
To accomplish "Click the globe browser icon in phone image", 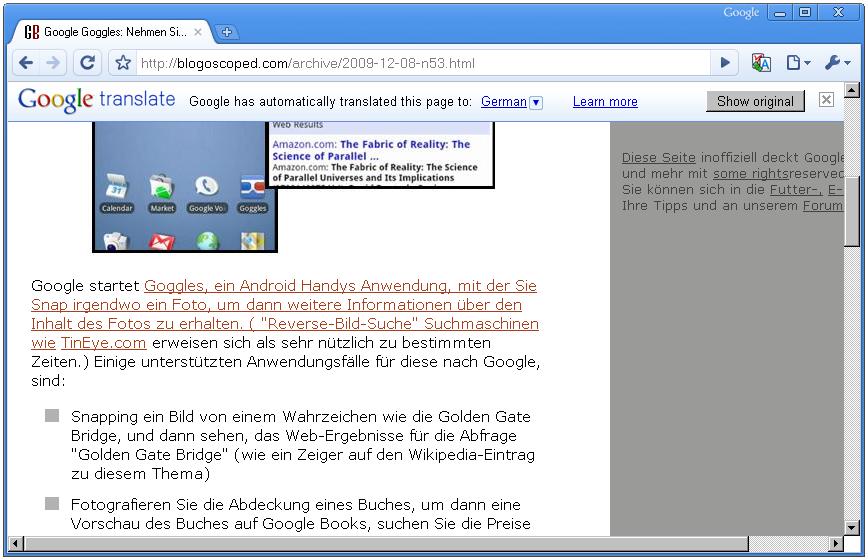I will coord(207,242).
